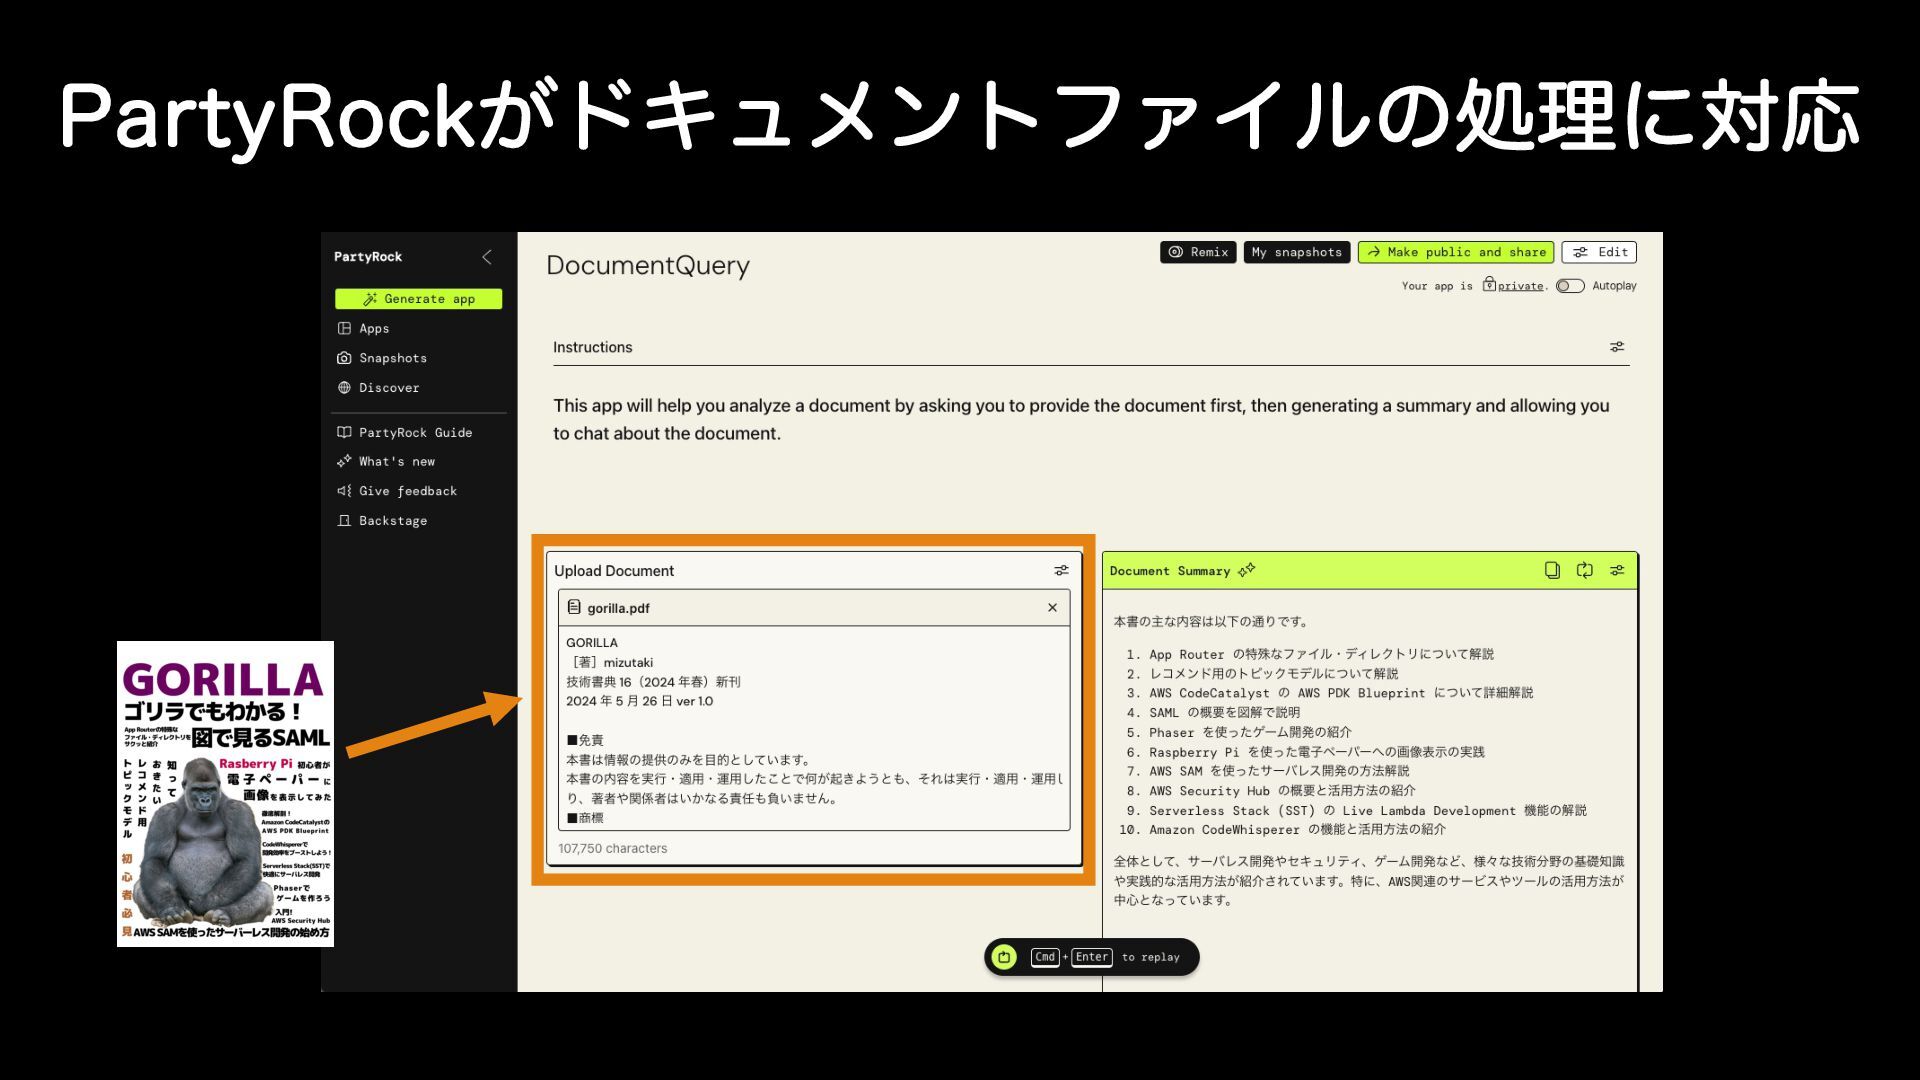The width and height of the screenshot is (1920, 1080).
Task: Copy Document Summary output icon
Action: click(x=1552, y=570)
